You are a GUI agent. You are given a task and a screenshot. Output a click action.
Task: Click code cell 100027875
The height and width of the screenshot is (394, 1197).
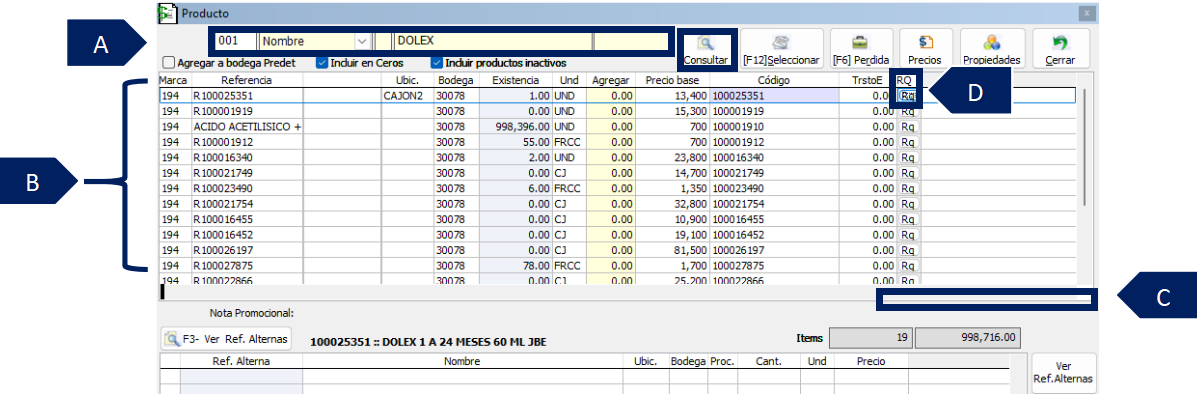coord(774,266)
